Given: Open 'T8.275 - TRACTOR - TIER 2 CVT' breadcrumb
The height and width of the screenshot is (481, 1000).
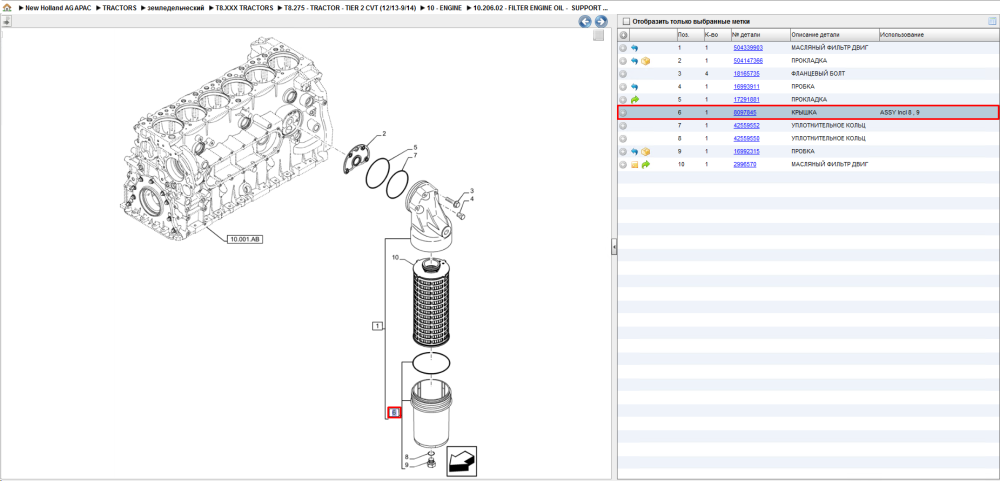Looking at the screenshot, I should click(350, 8).
